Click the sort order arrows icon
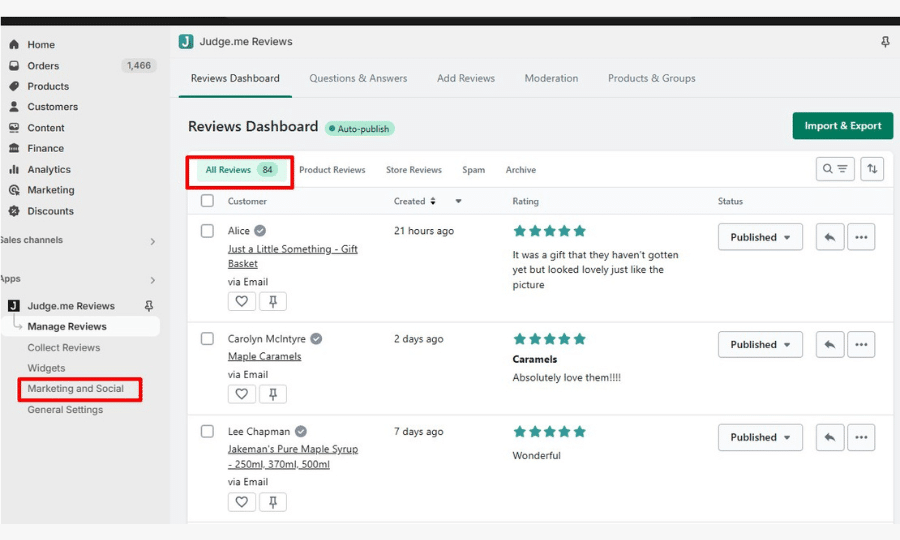The width and height of the screenshot is (900, 540). click(873, 169)
